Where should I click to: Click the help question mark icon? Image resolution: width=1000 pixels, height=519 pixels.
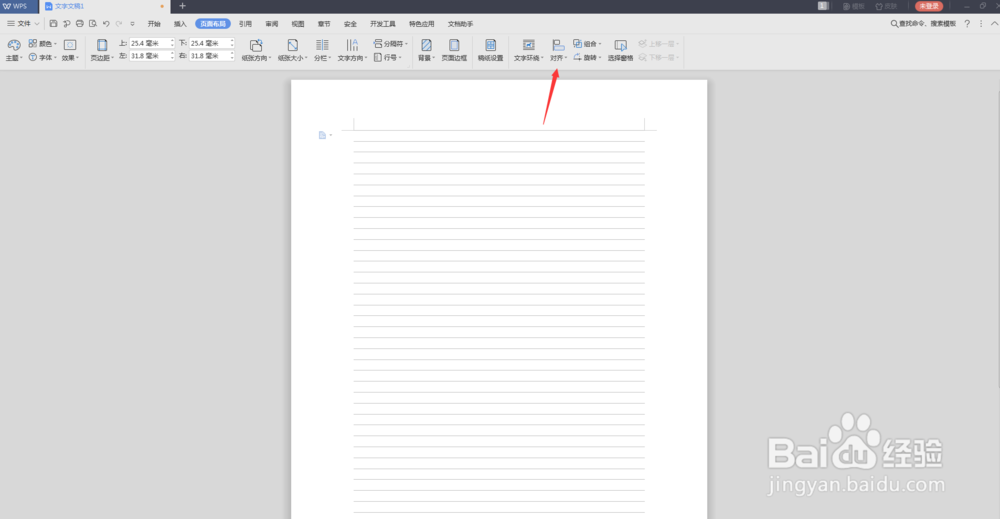[967, 24]
